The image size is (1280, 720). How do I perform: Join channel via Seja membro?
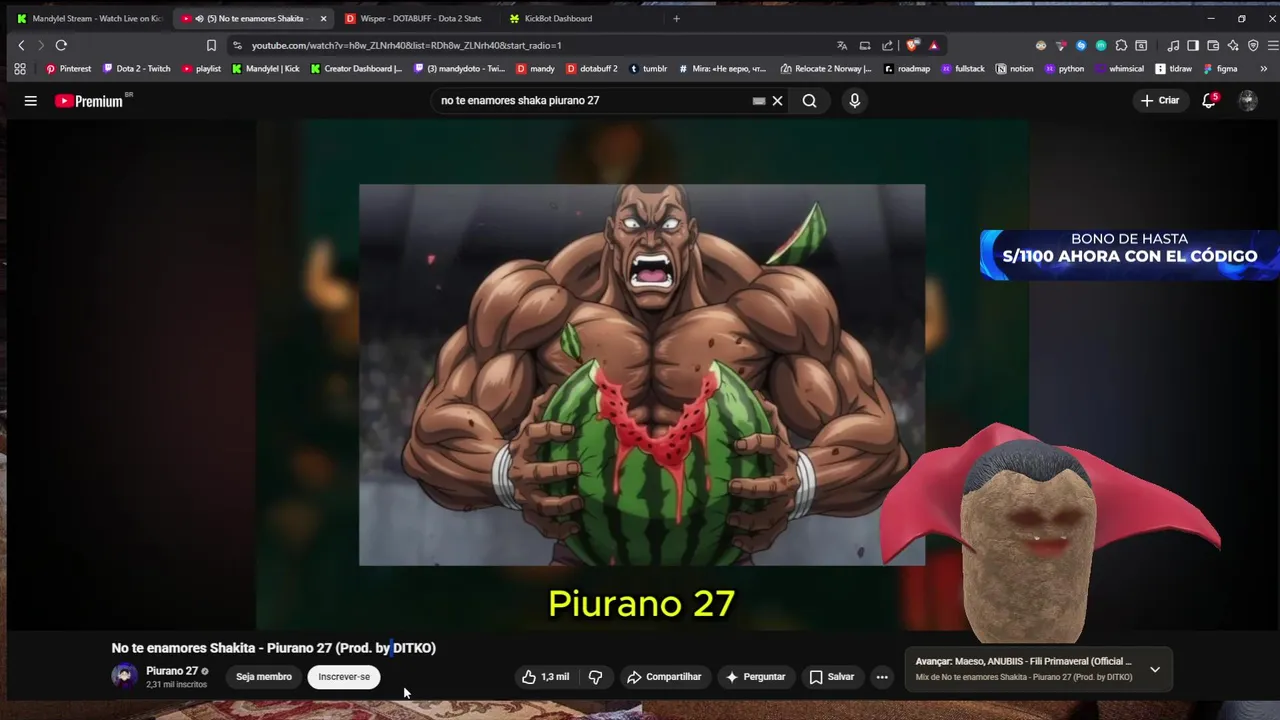pyautogui.click(x=264, y=677)
